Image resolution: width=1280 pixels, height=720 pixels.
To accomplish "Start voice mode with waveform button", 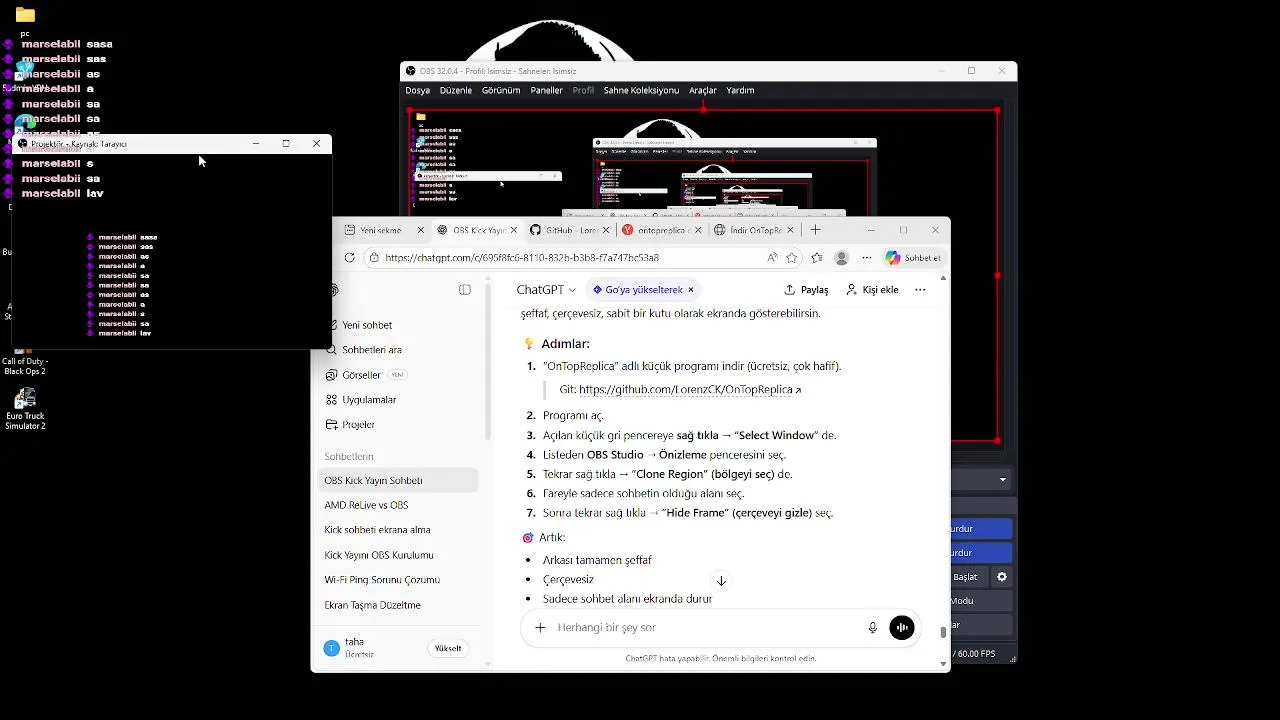I will click(x=902, y=627).
